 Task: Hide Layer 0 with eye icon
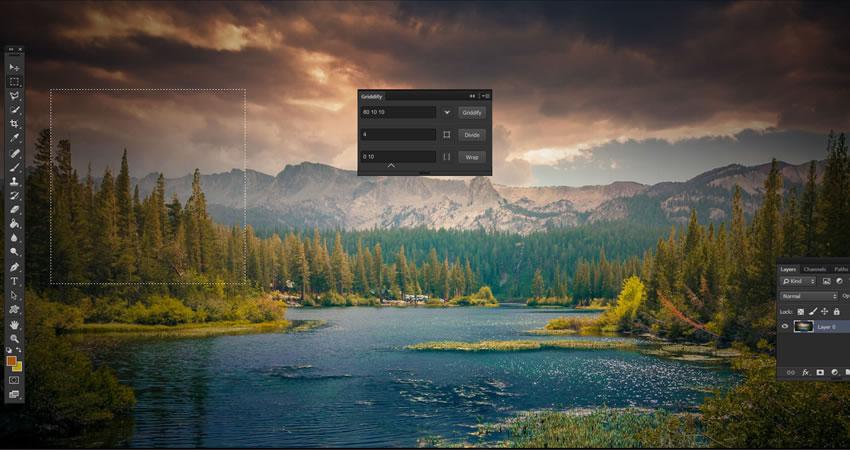coord(784,326)
